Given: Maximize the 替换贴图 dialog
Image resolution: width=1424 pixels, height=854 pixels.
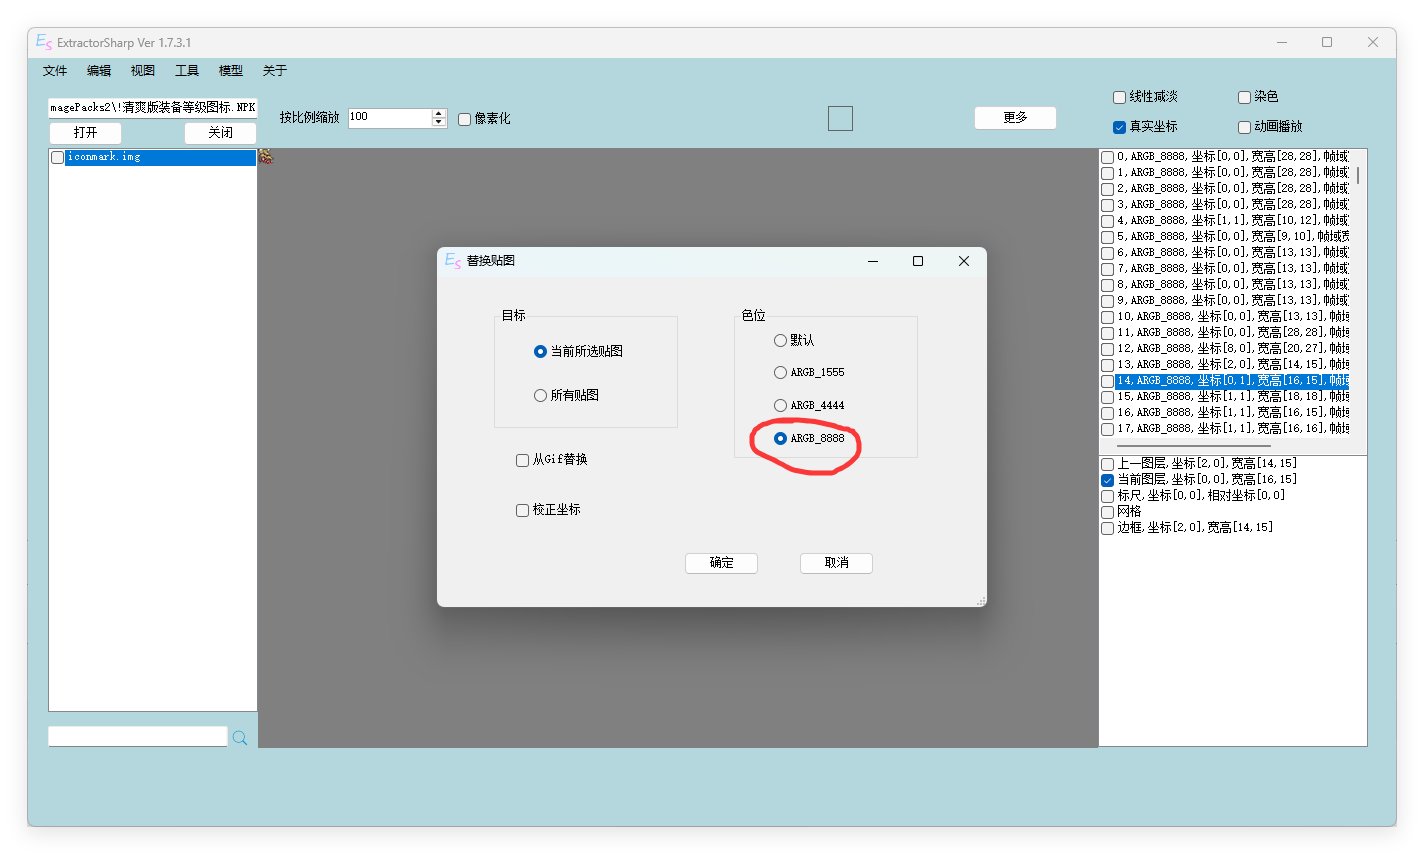Looking at the screenshot, I should click(917, 261).
